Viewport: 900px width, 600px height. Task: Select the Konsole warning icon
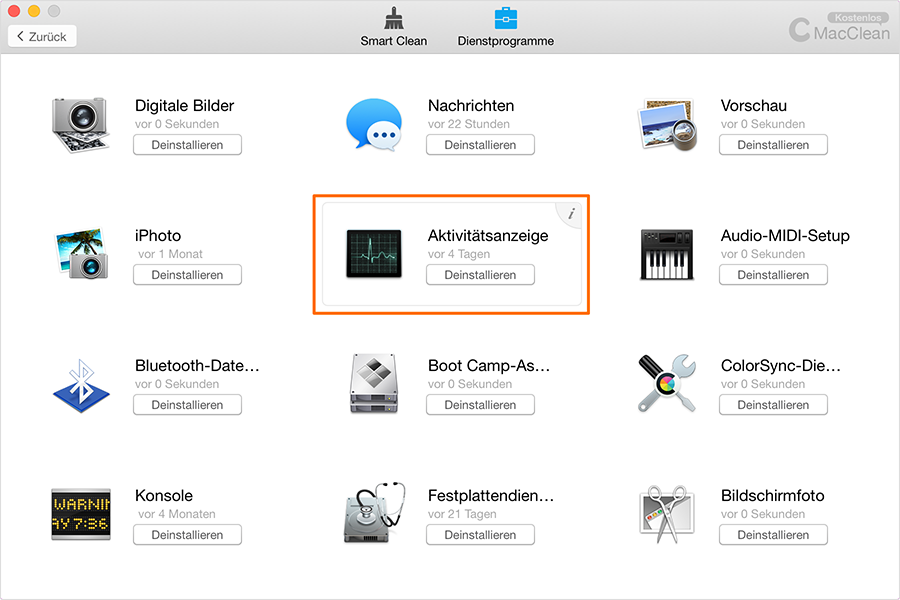[81, 514]
